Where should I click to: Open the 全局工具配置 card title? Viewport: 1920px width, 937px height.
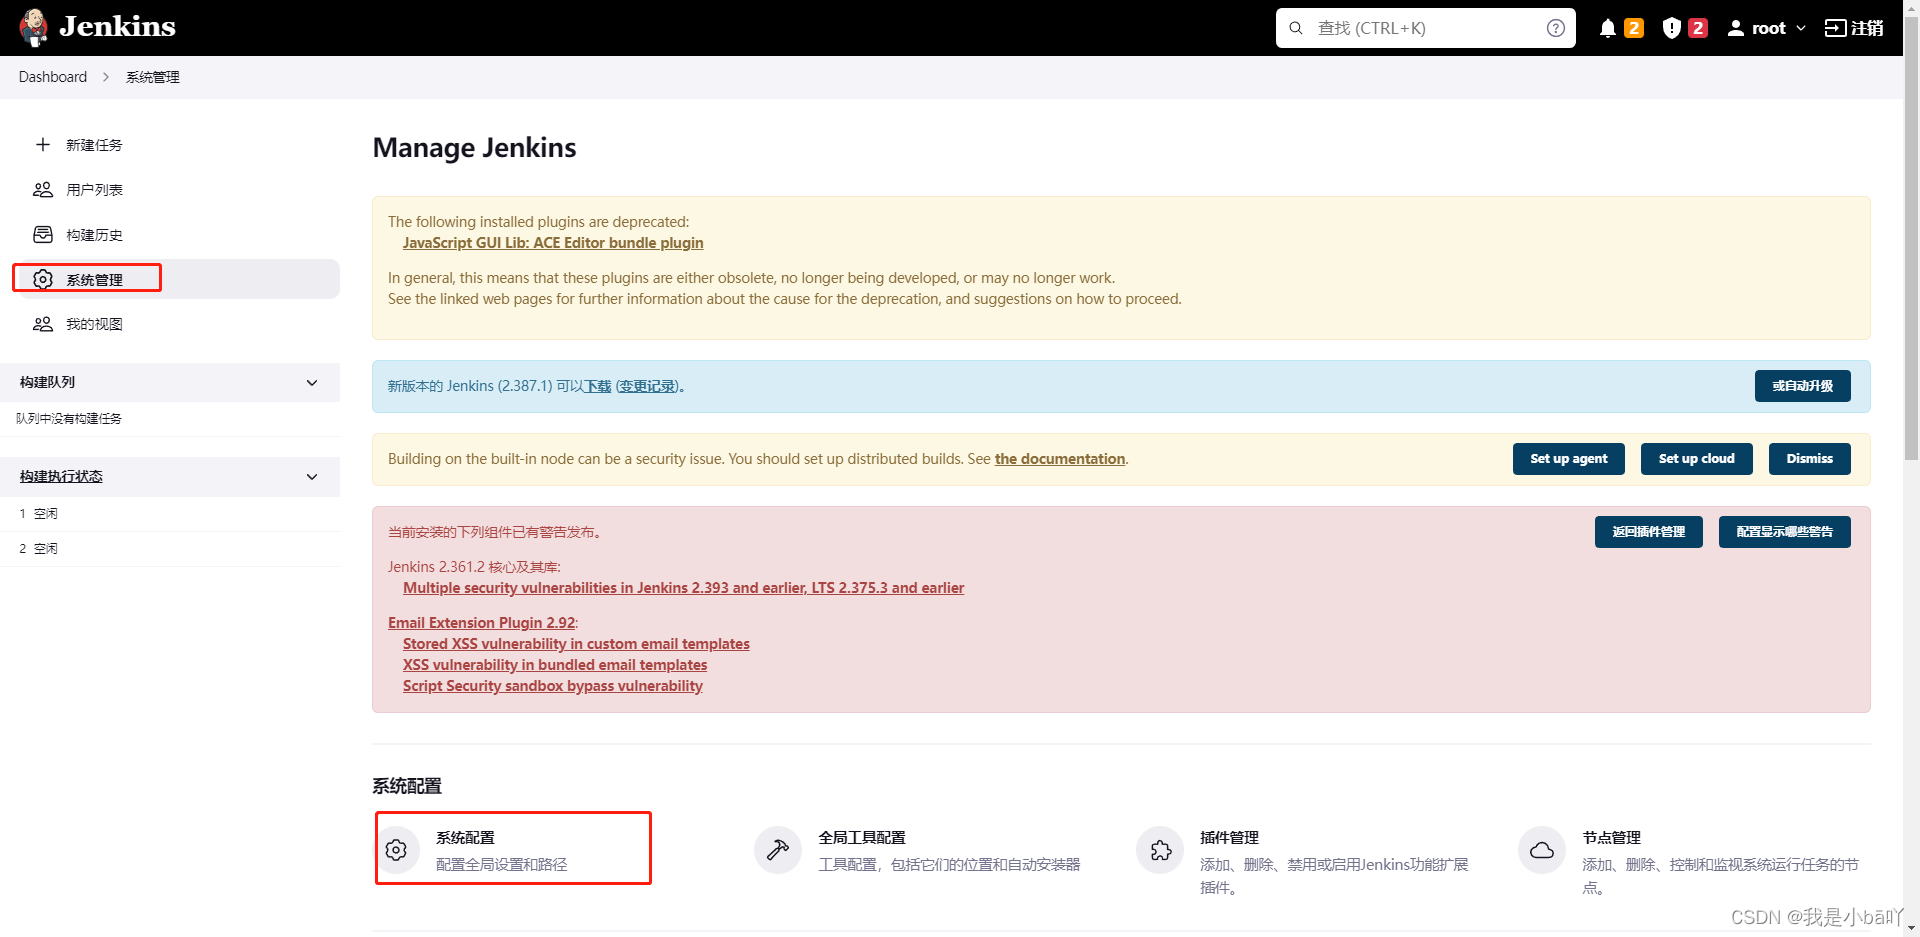coord(862,838)
